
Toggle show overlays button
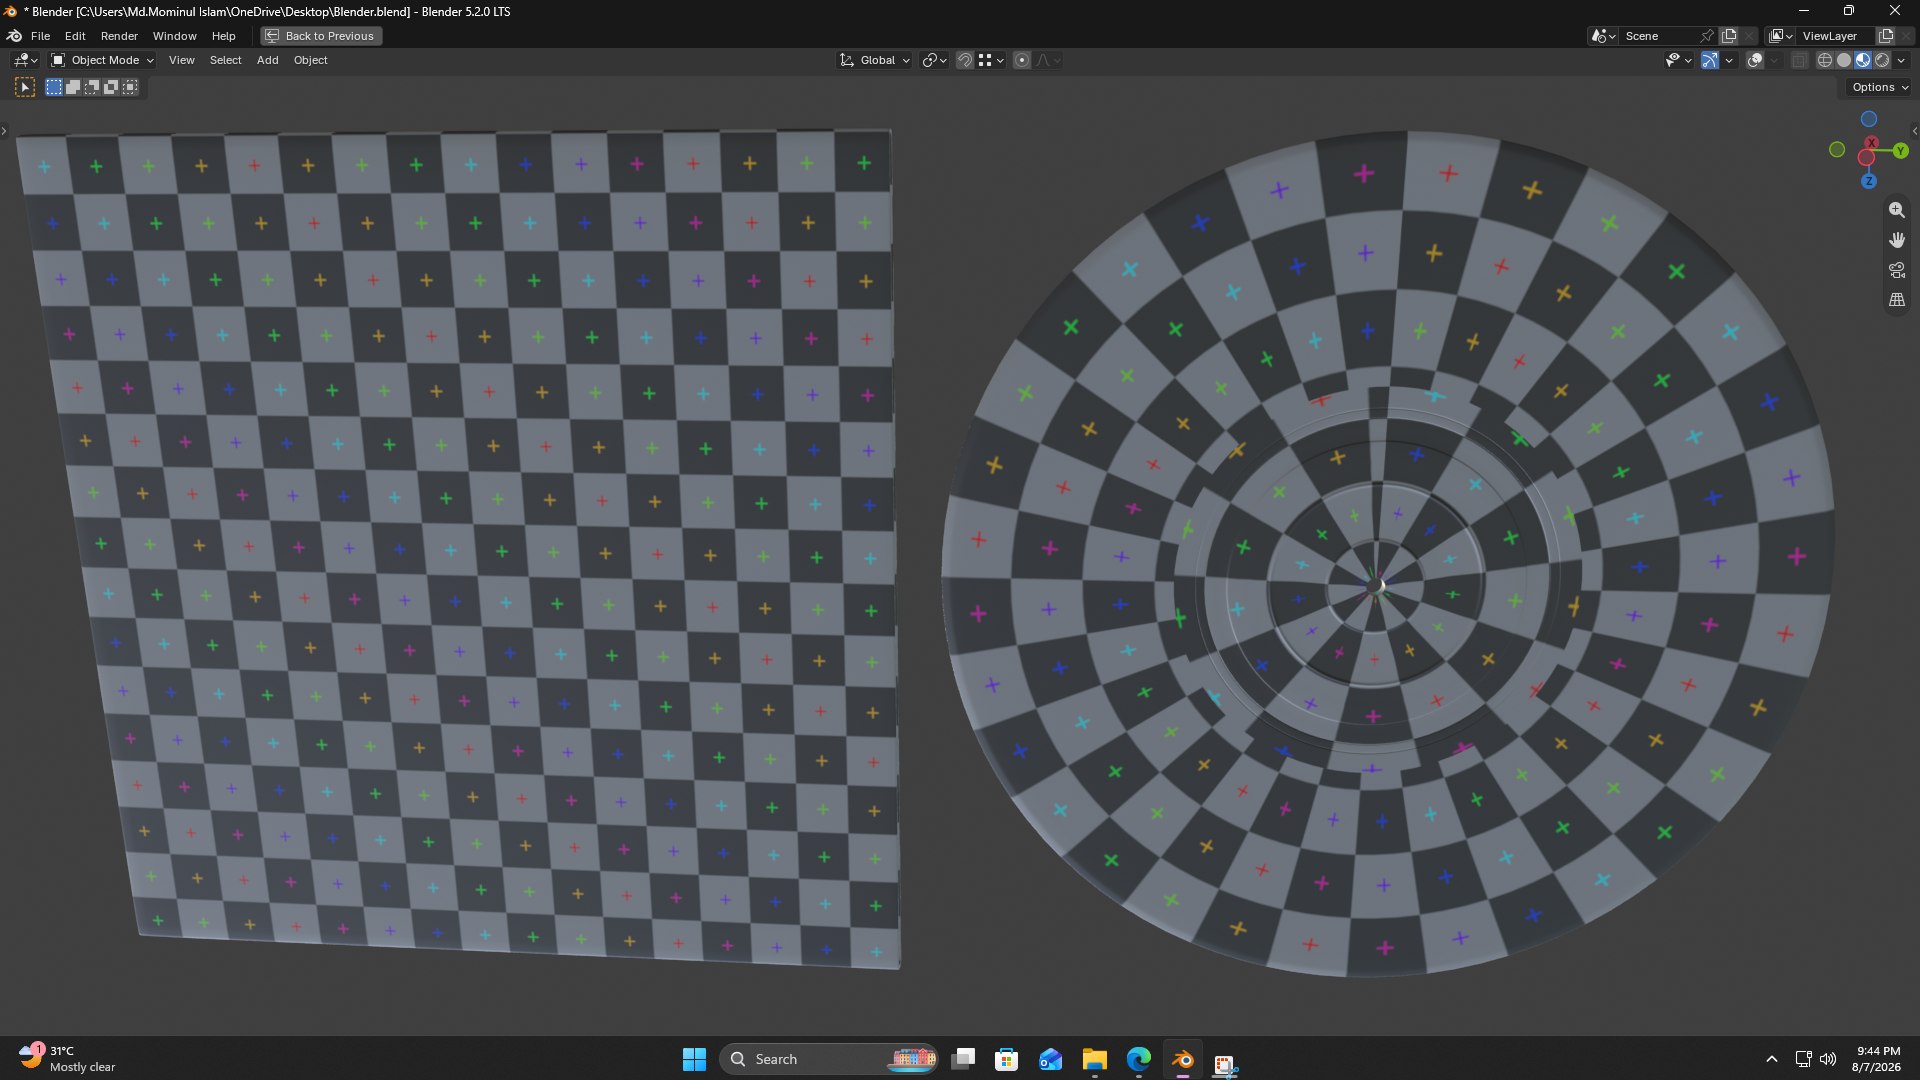[x=1755, y=61]
